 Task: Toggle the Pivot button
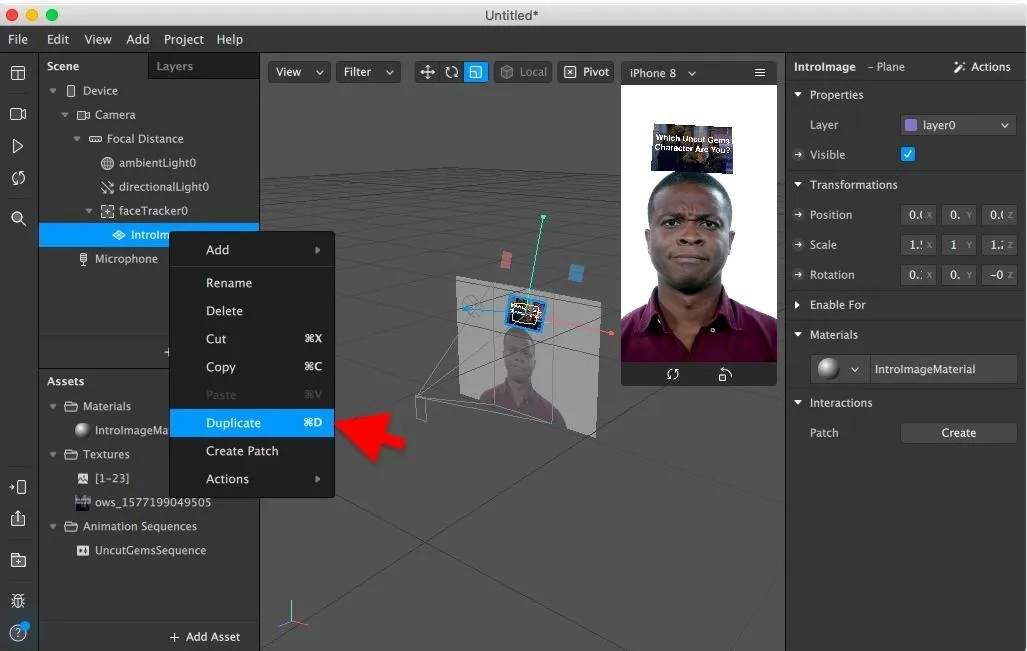click(587, 72)
